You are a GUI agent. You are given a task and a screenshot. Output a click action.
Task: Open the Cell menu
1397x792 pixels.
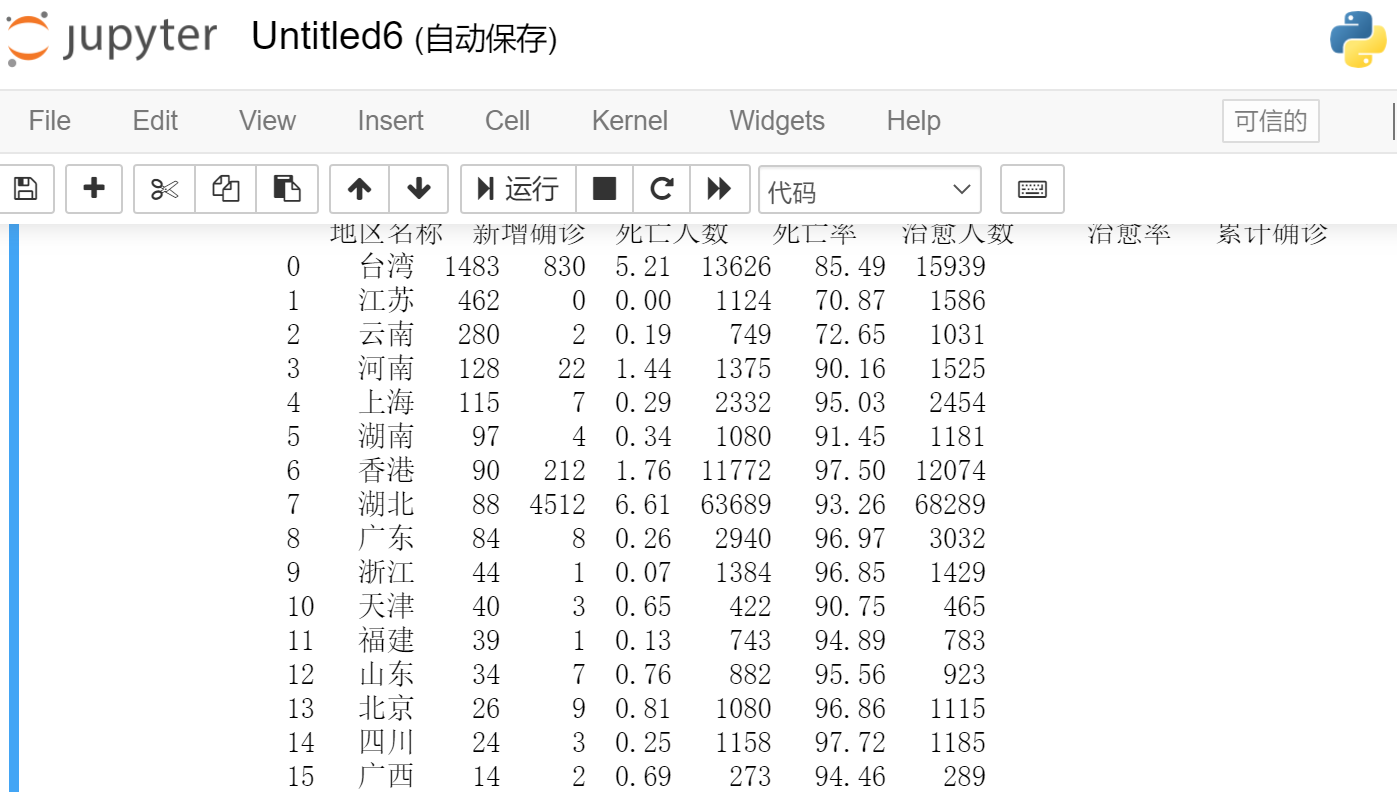click(508, 121)
